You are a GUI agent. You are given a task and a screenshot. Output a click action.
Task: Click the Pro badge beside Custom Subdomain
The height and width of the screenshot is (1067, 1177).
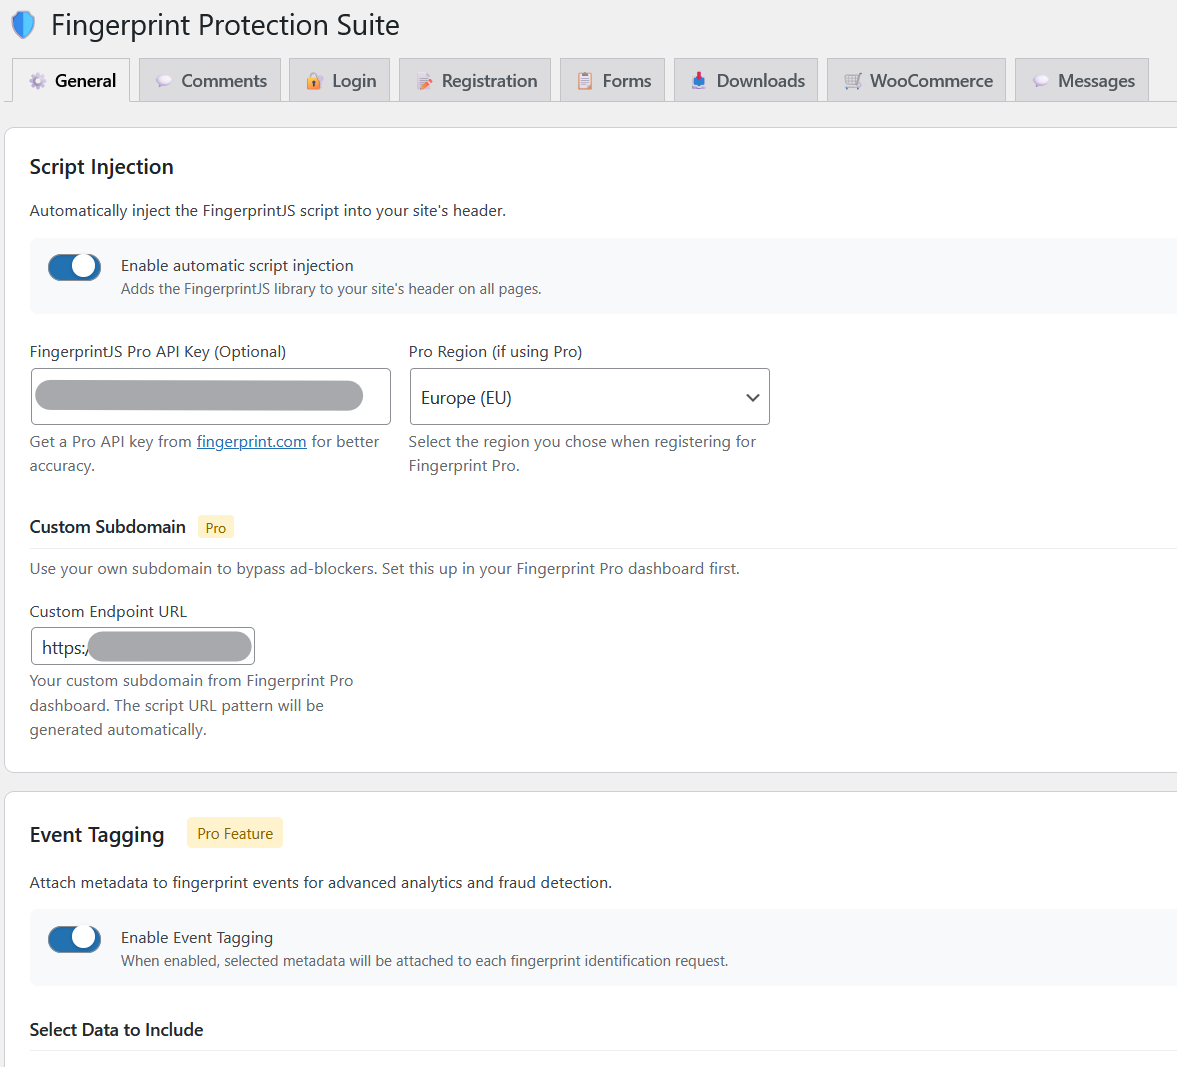click(x=215, y=527)
